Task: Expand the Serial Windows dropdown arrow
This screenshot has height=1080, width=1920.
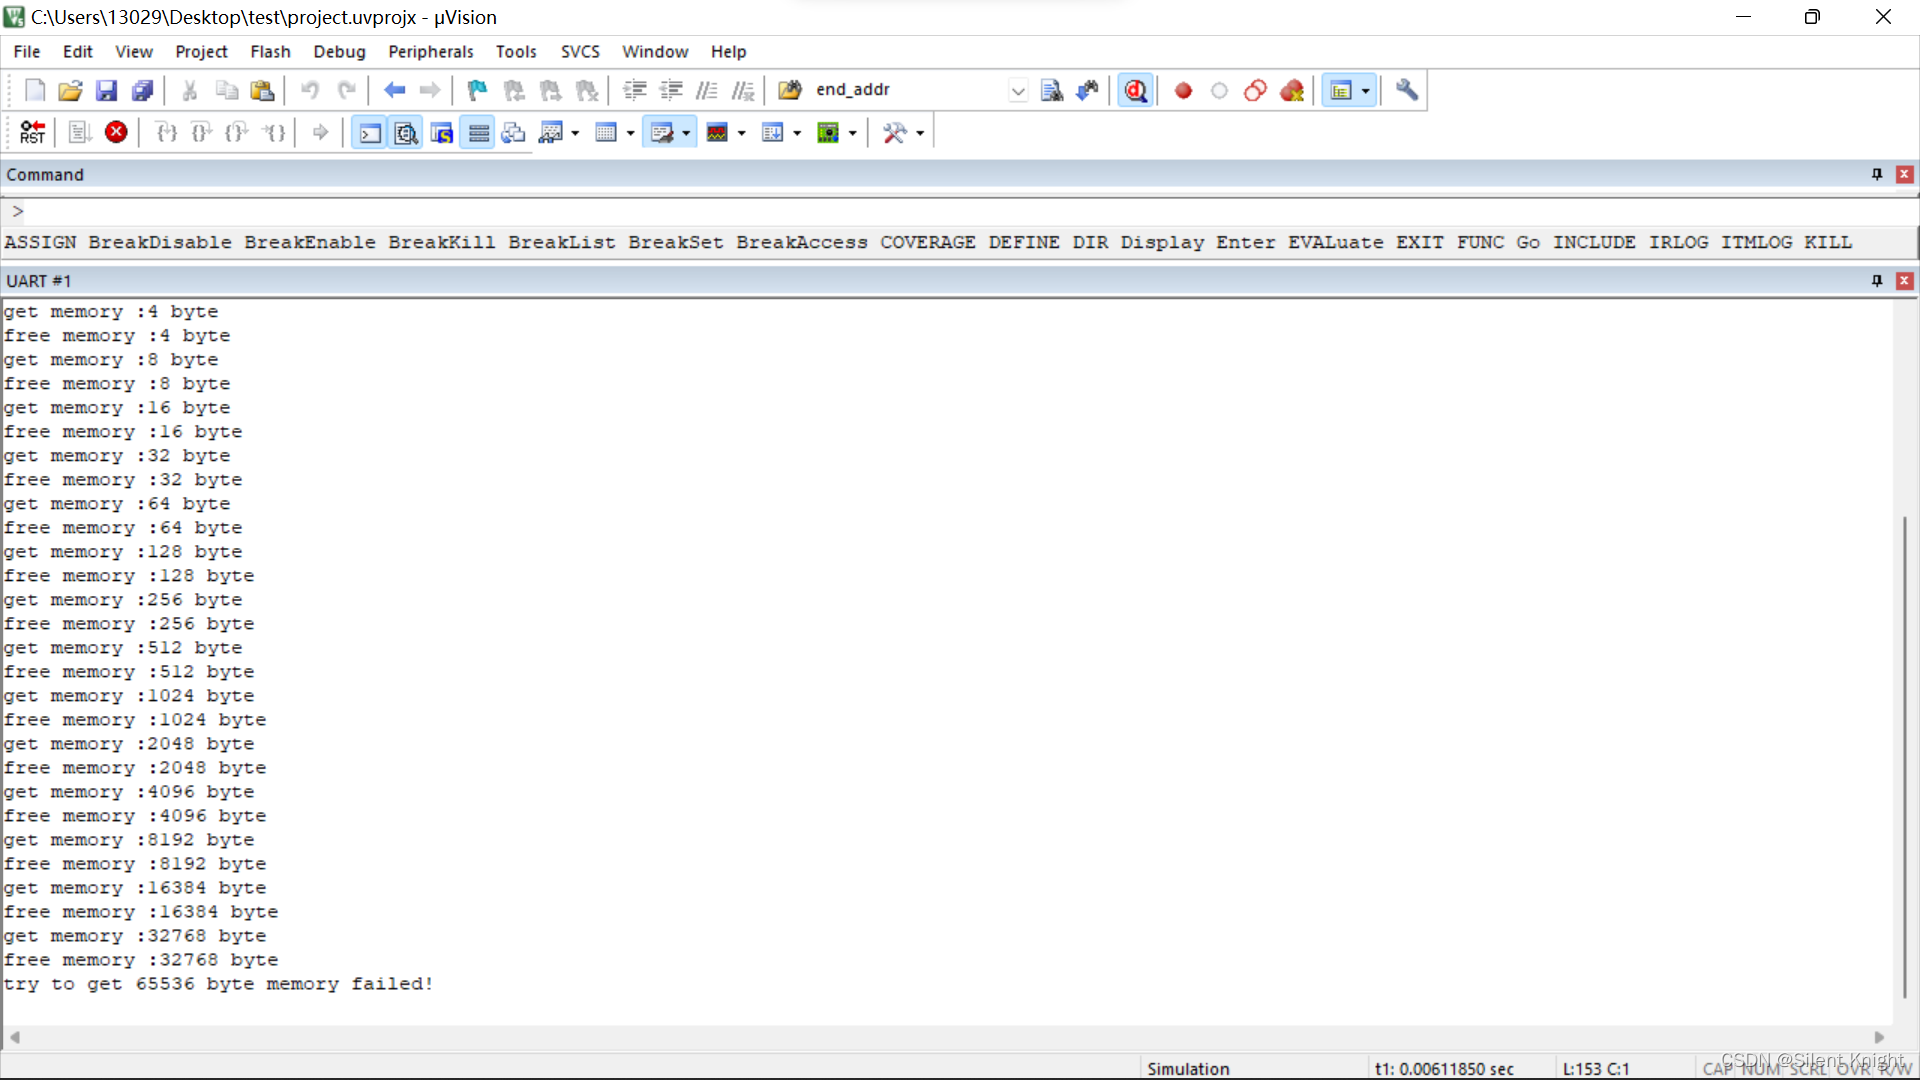Action: [686, 133]
